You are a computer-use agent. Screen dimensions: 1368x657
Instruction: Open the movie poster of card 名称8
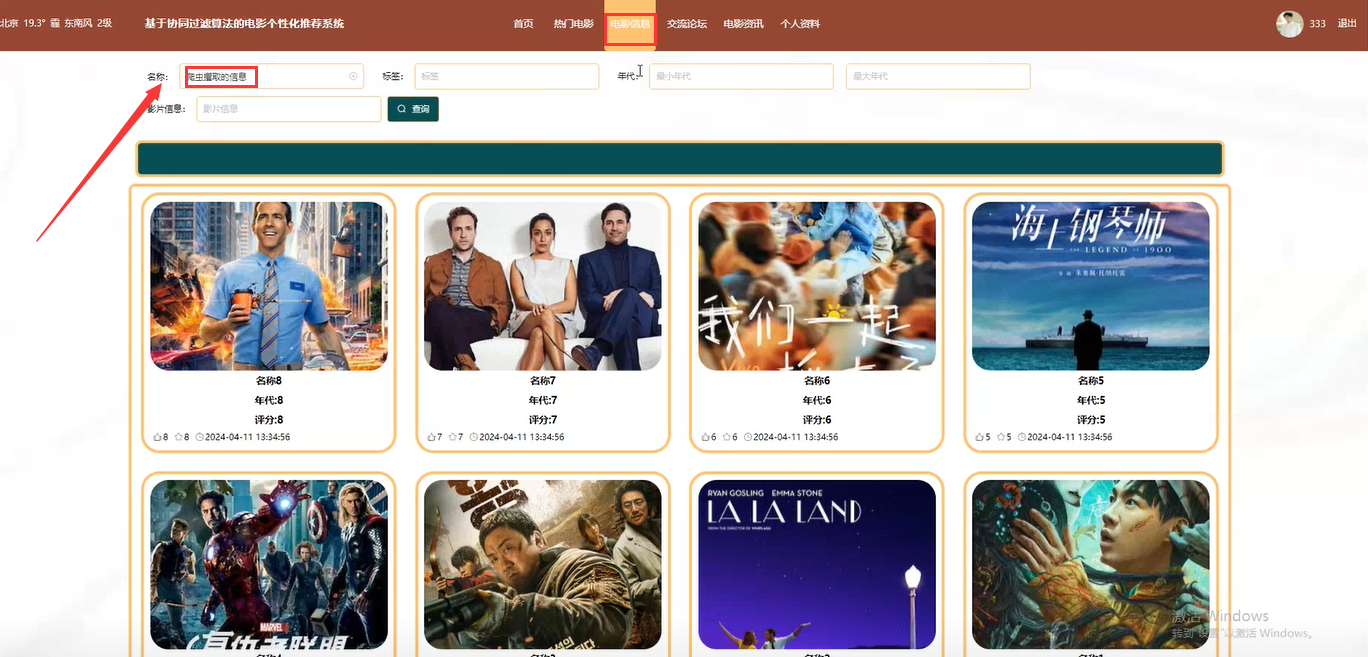click(269, 286)
